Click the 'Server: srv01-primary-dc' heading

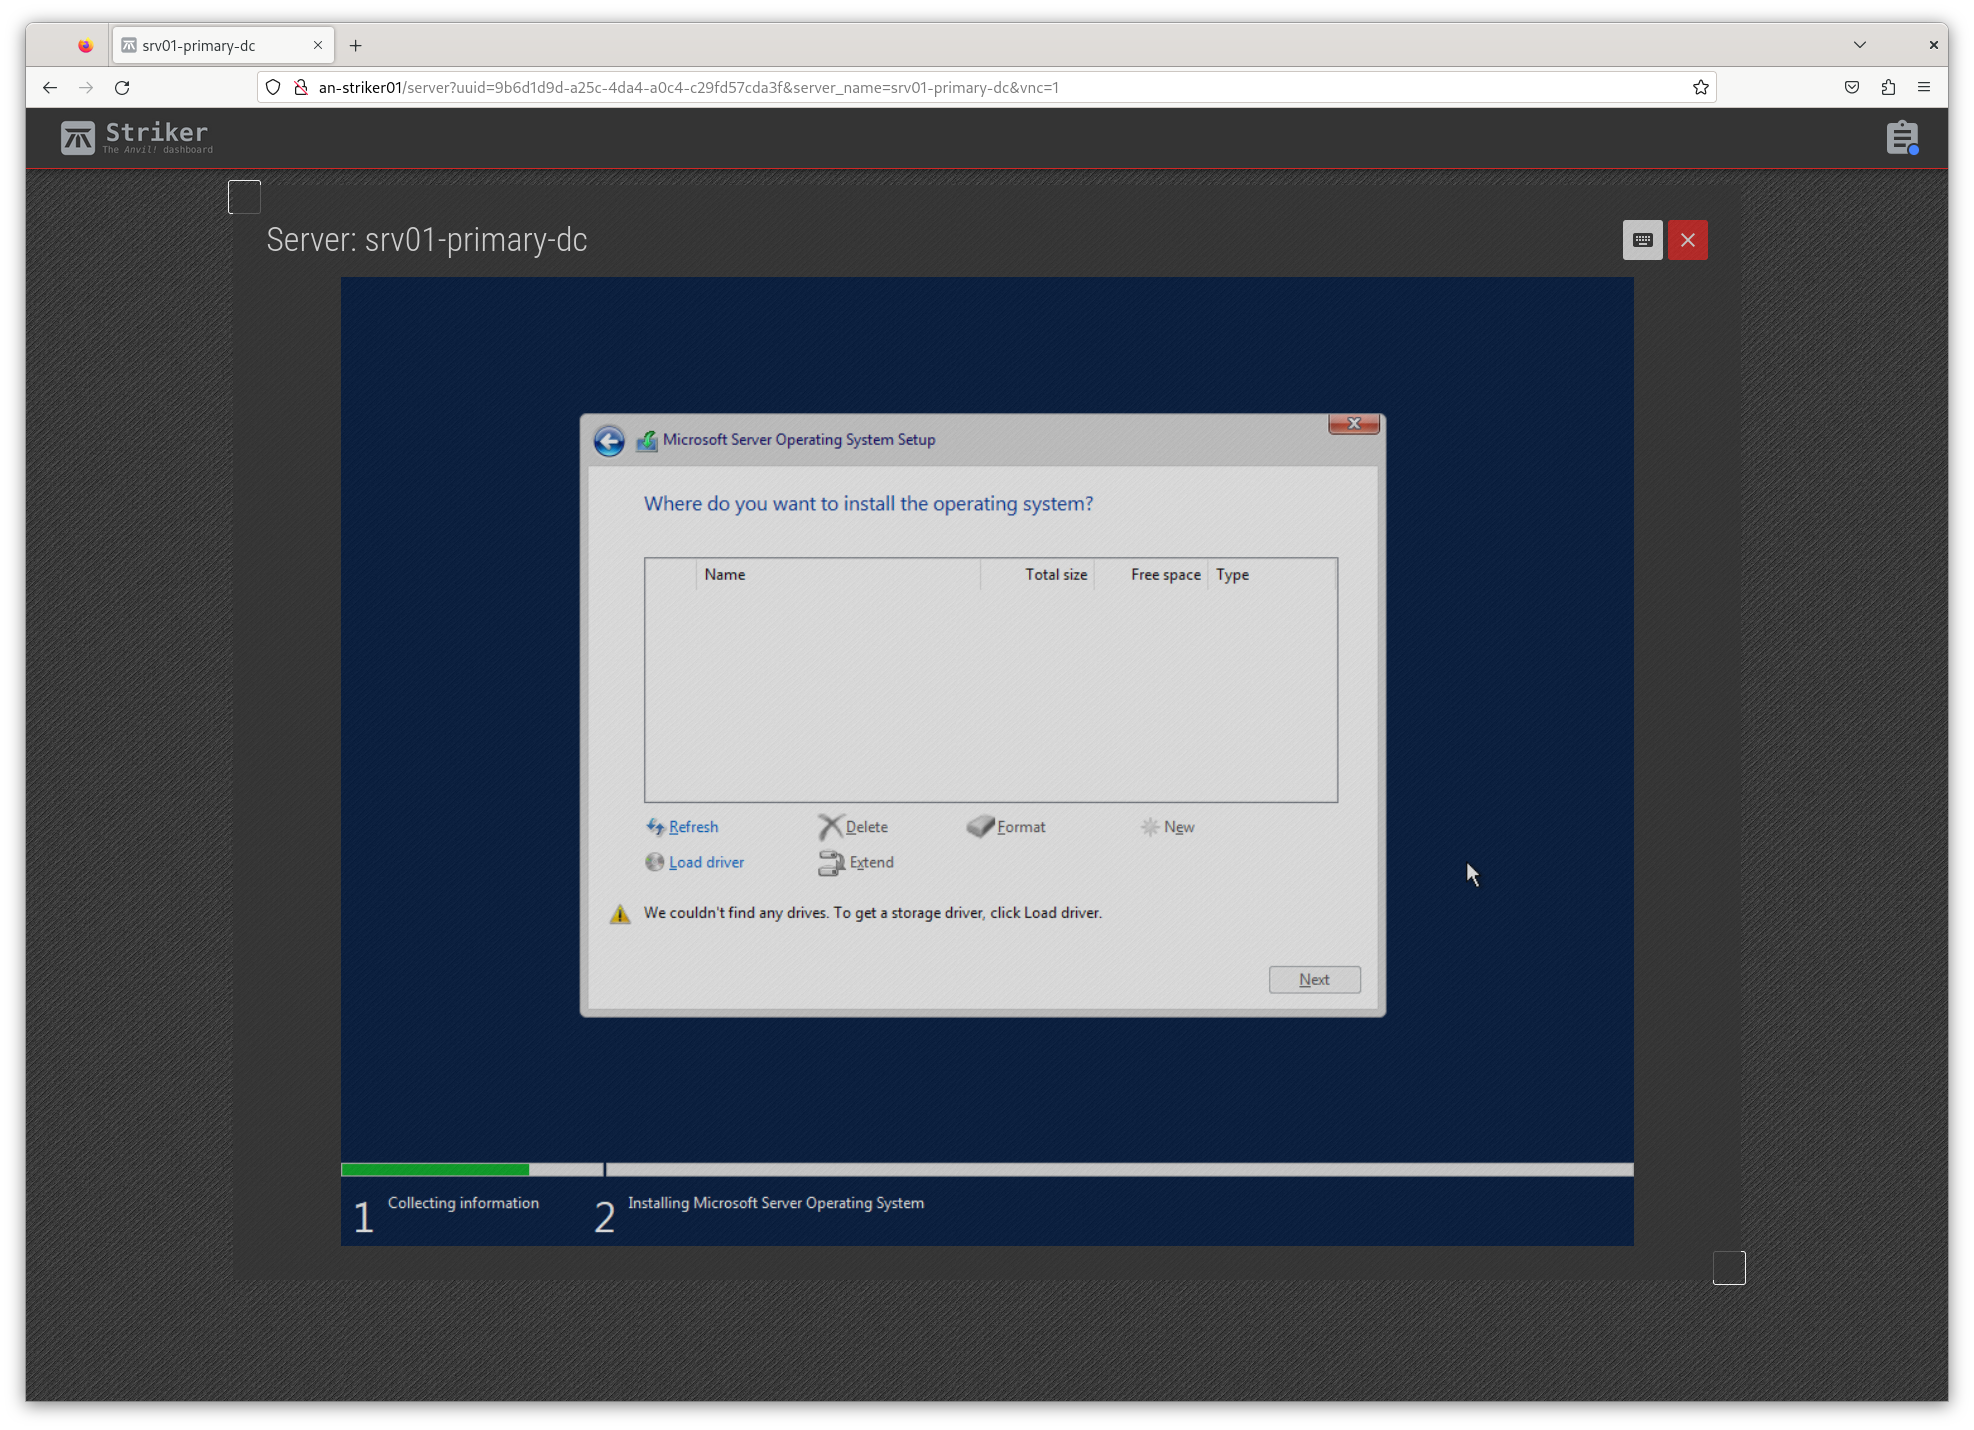[x=427, y=240]
